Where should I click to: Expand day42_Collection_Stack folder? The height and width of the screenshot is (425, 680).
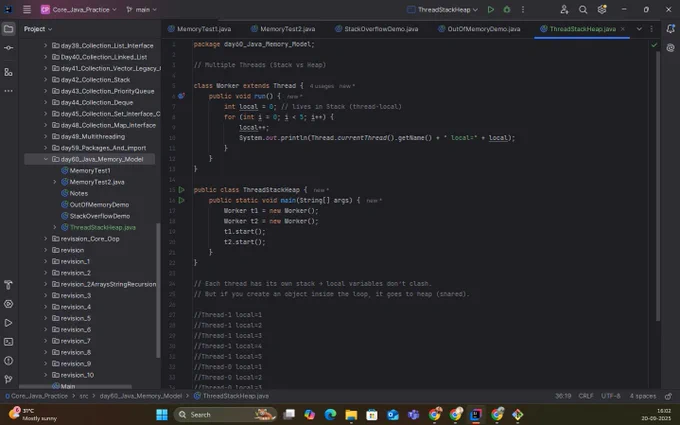point(46,80)
